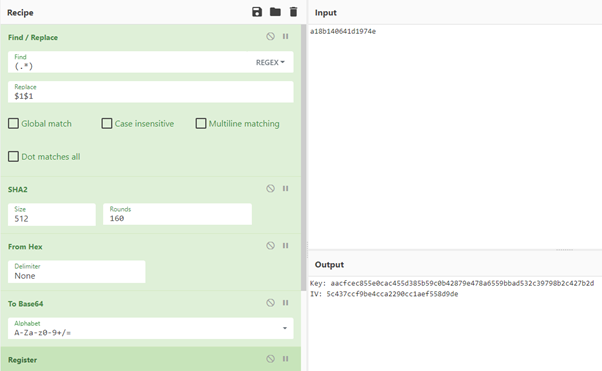Clear recipe with trash icon
The image size is (602, 371).
293,12
